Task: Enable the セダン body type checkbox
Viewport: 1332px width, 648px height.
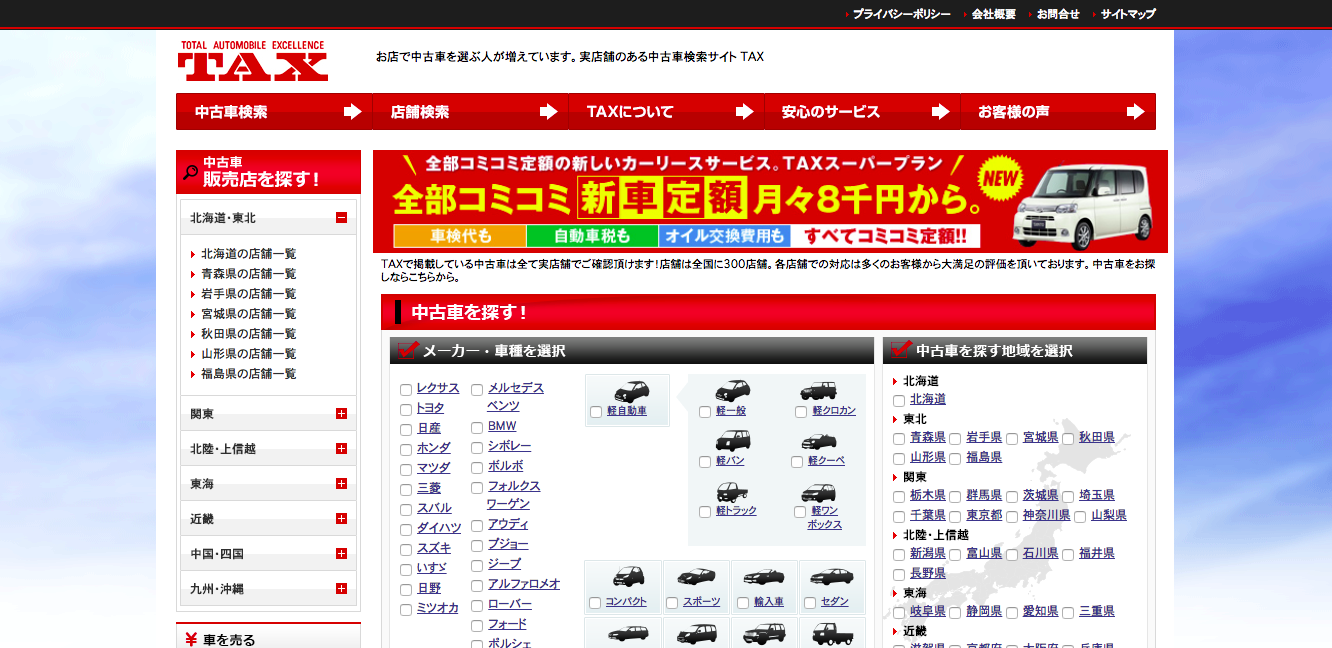Action: tap(809, 603)
